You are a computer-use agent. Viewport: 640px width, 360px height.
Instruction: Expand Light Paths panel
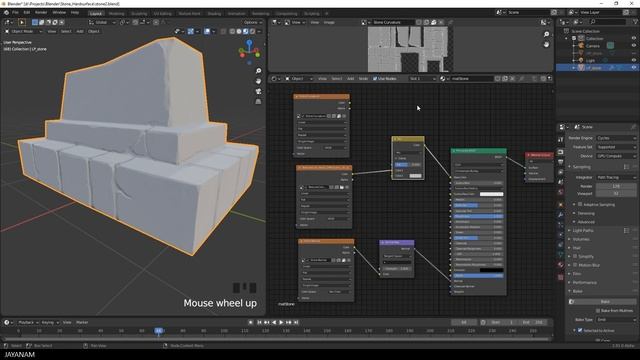click(583, 231)
